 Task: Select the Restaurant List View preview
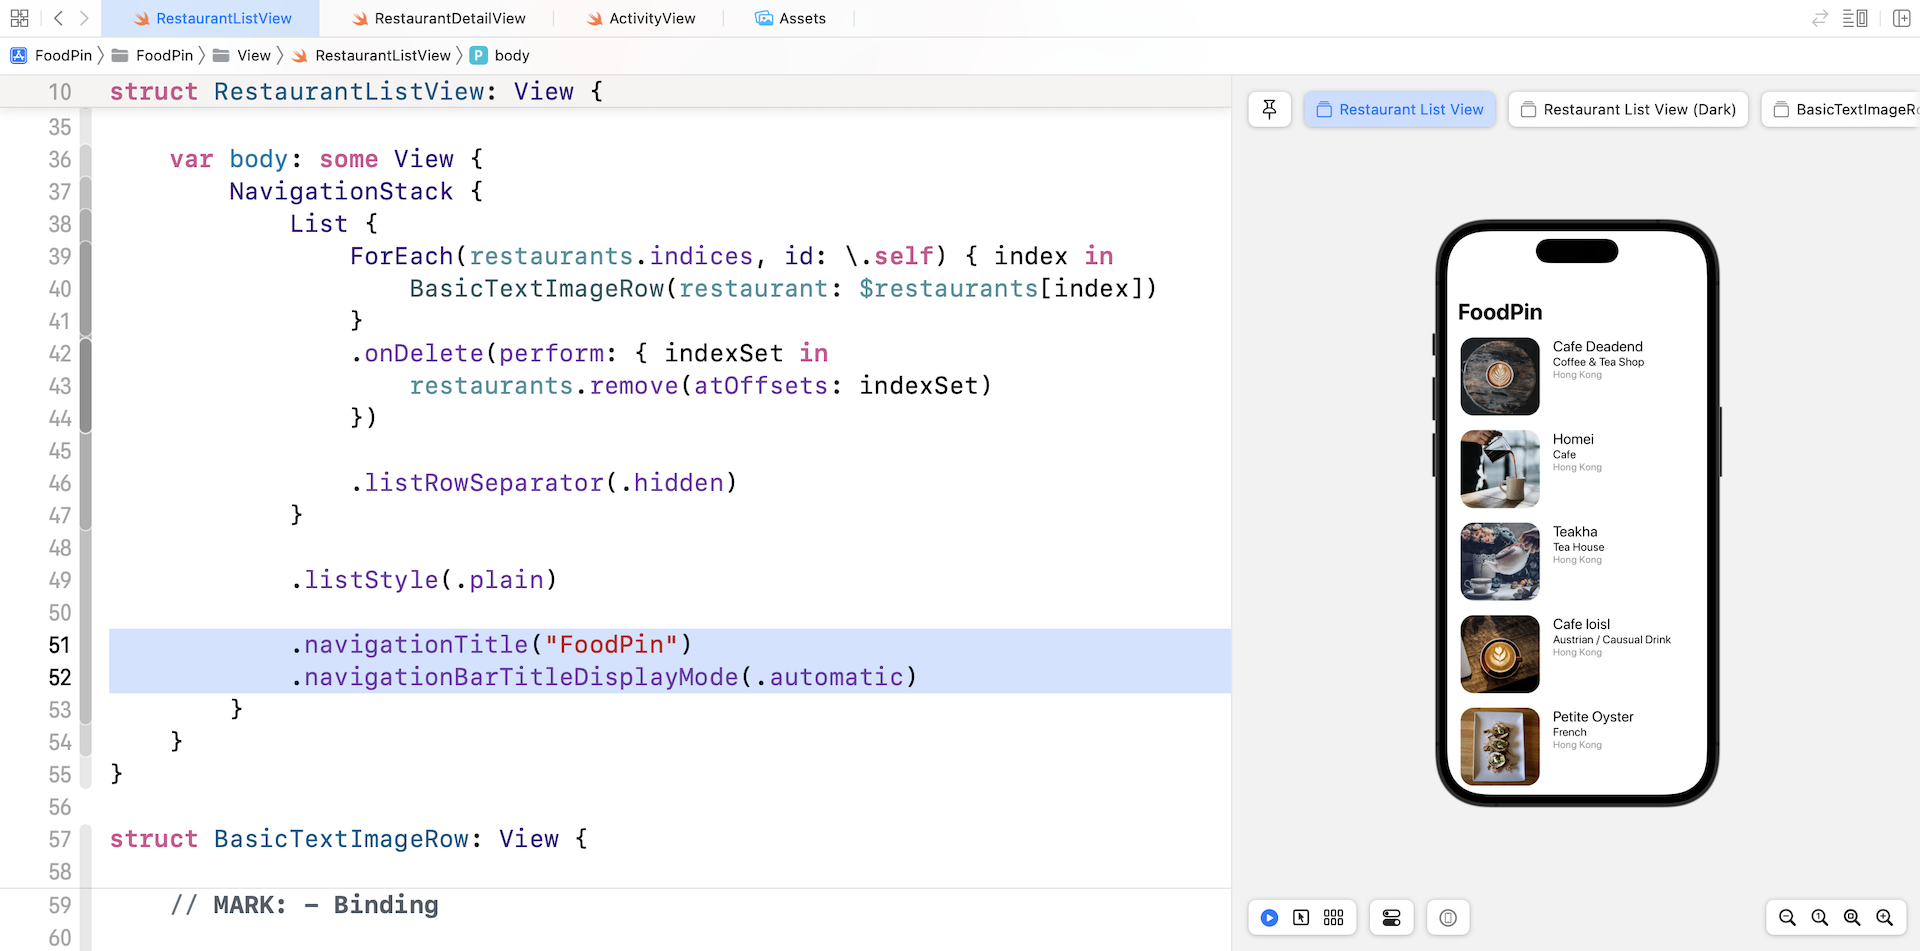(1399, 109)
